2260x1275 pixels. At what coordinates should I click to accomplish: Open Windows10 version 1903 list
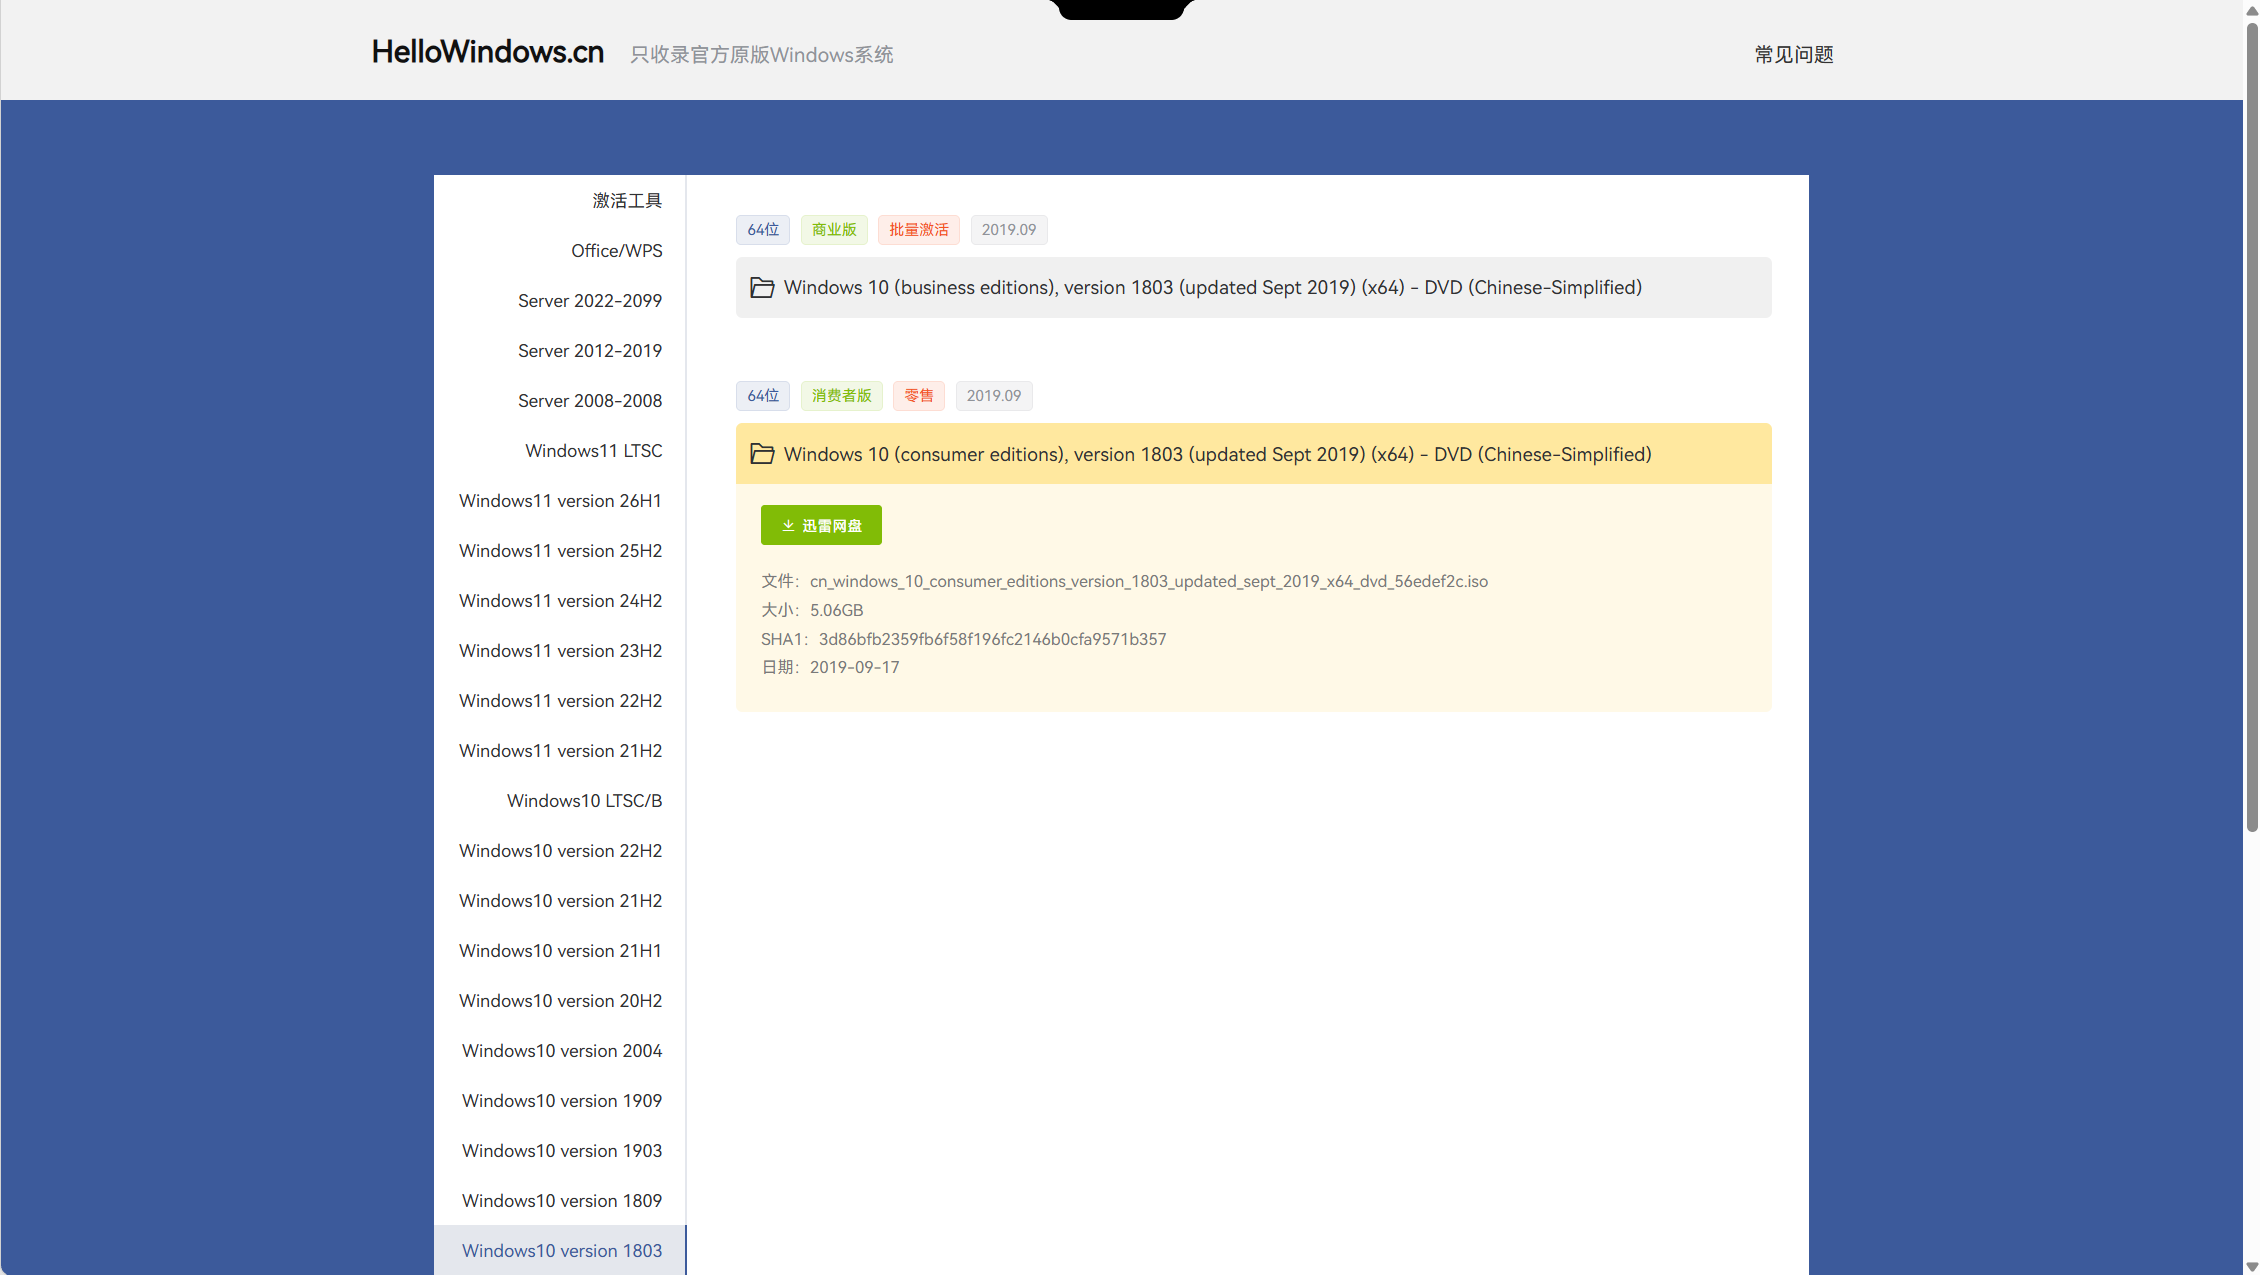pyautogui.click(x=560, y=1150)
